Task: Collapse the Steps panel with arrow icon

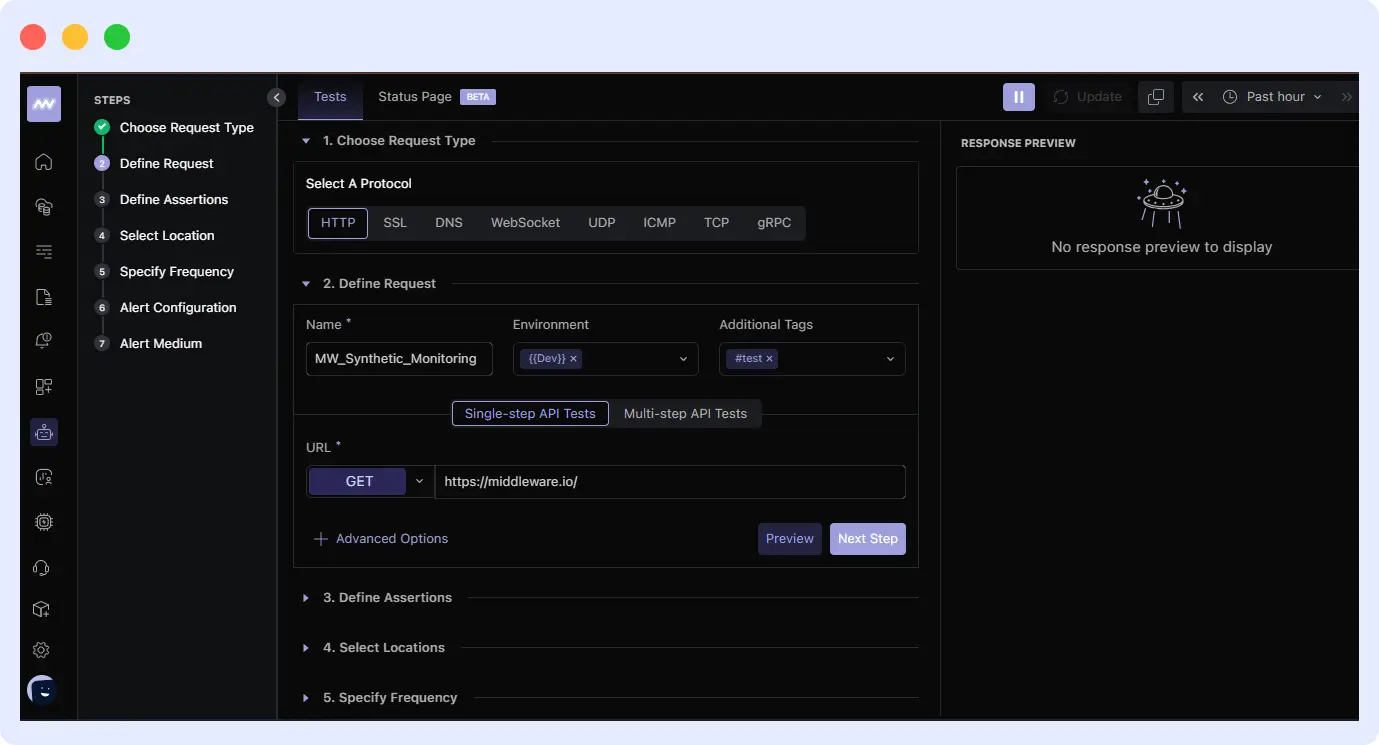Action: [277, 97]
